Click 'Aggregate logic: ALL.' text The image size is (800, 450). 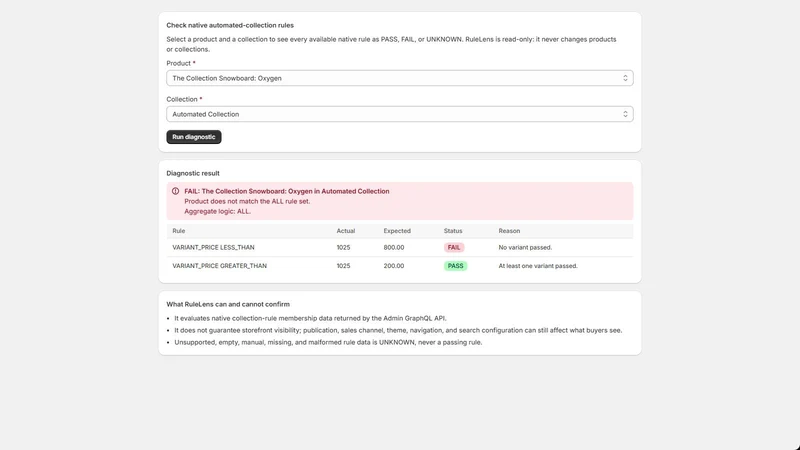tap(217, 211)
